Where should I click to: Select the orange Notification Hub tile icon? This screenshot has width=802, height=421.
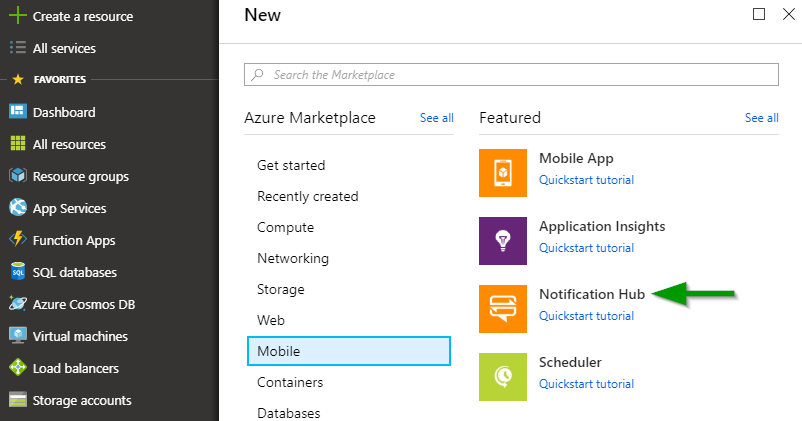503,309
